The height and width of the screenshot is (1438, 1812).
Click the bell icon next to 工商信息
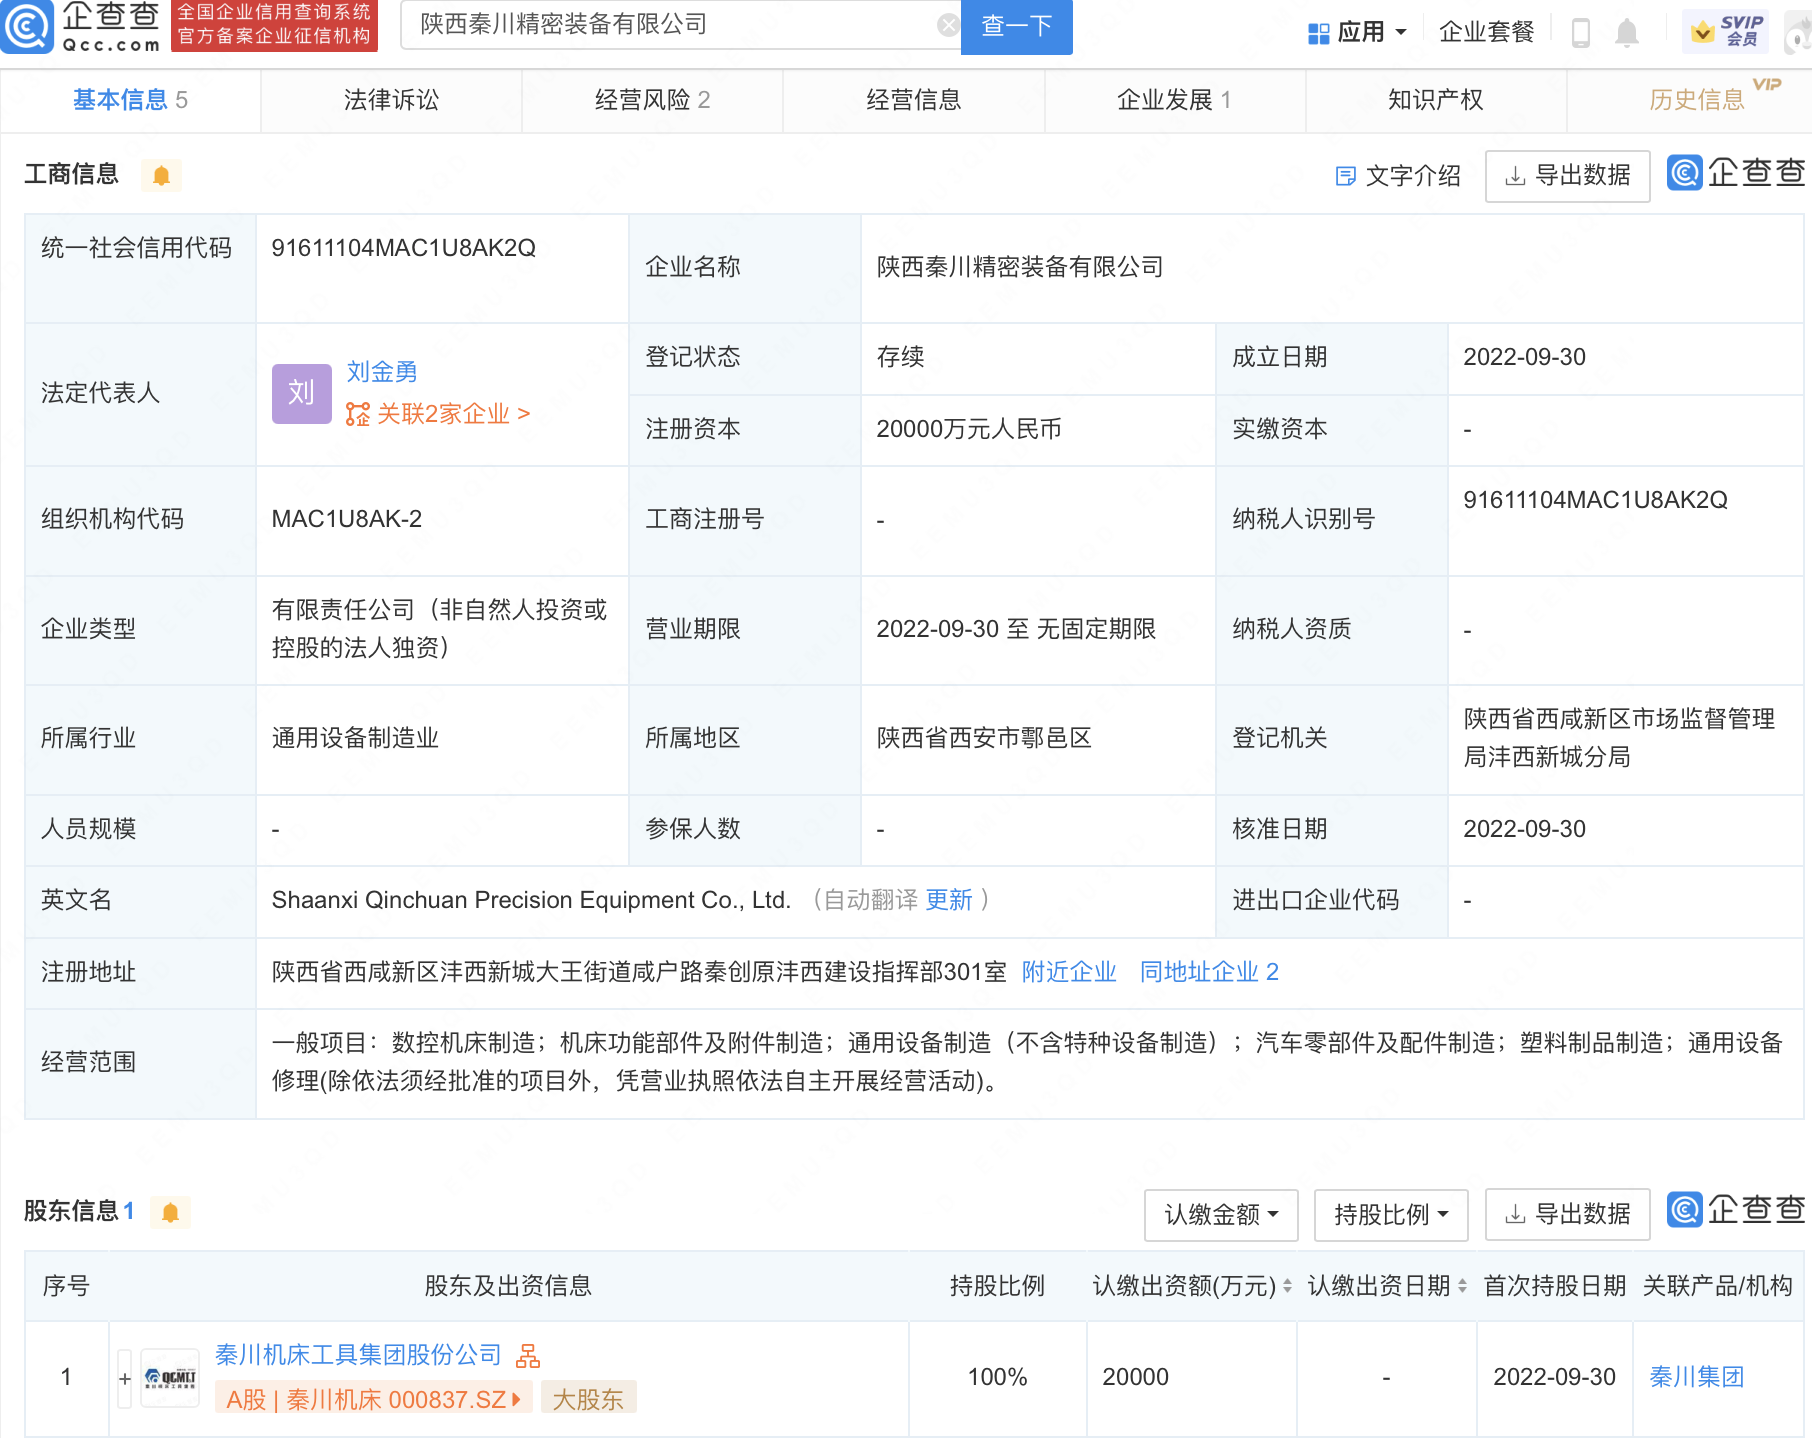[x=161, y=176]
